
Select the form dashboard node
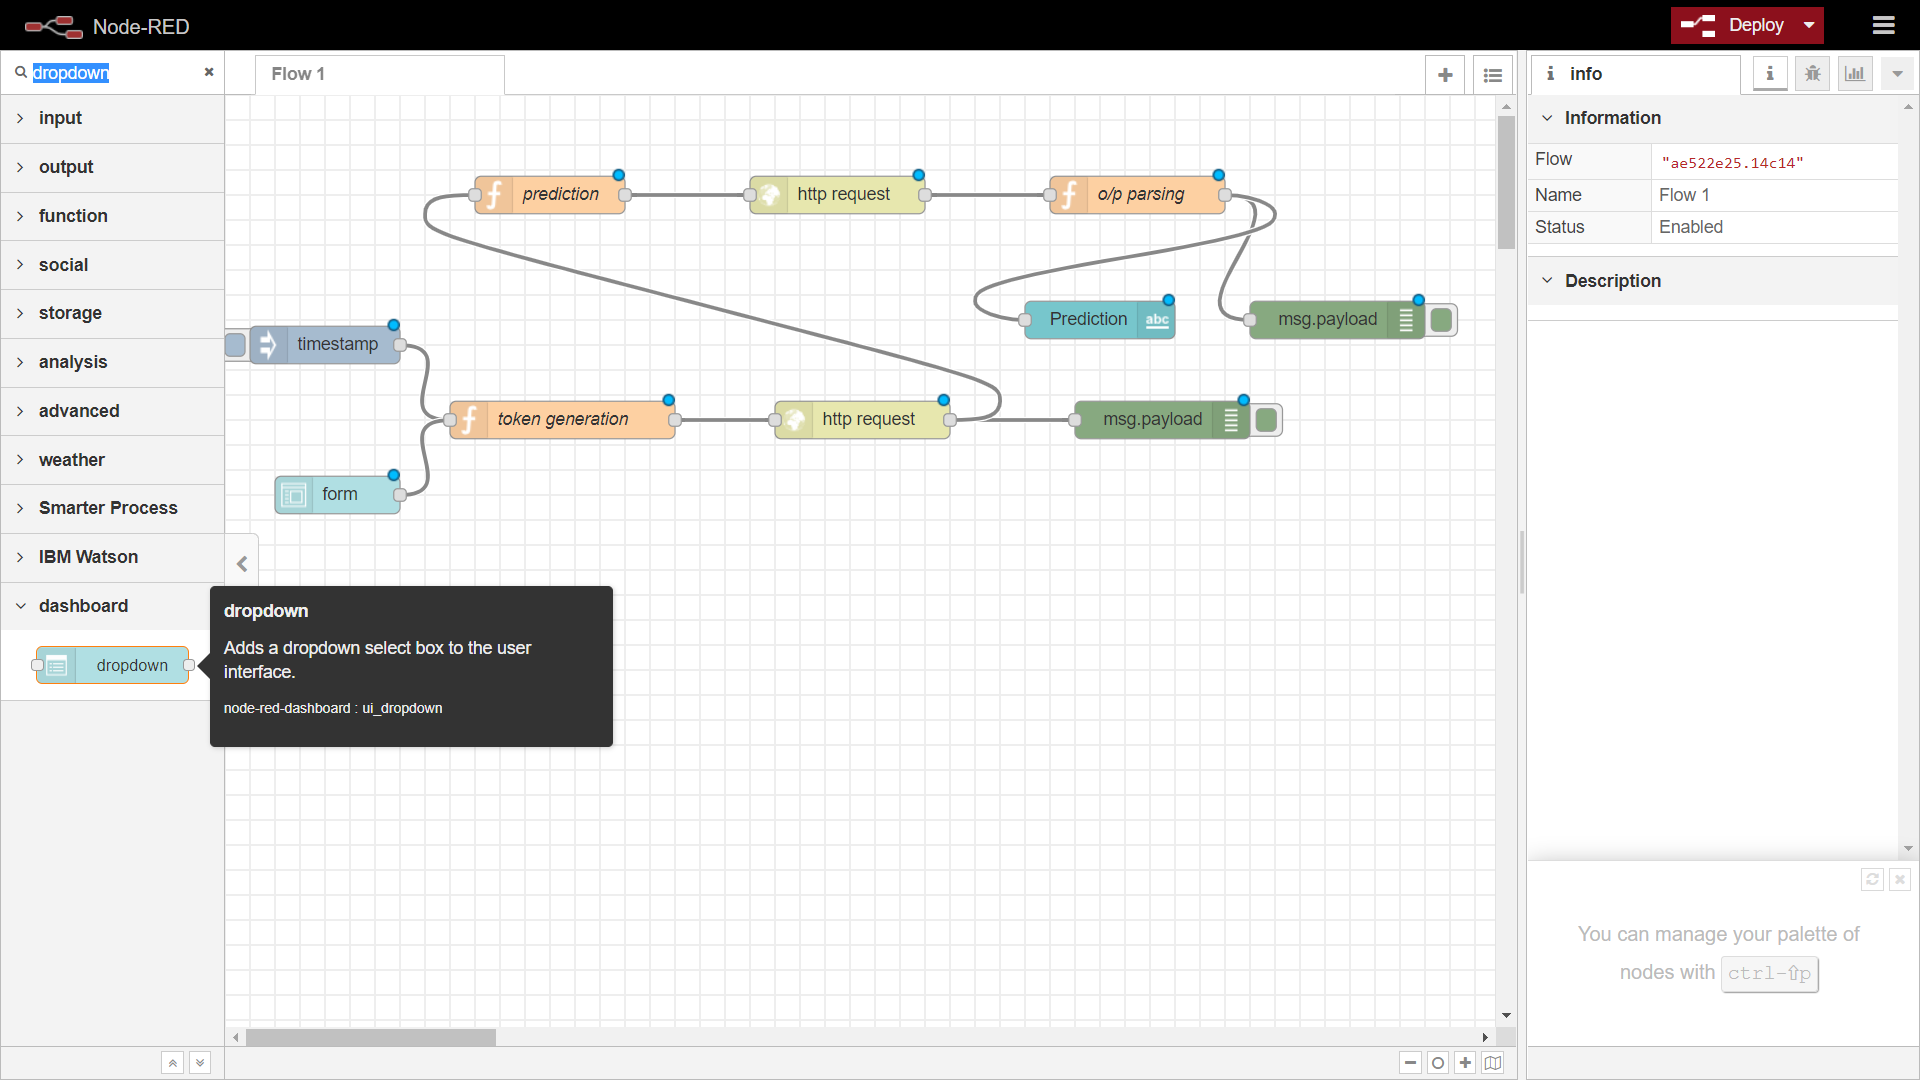[338, 494]
